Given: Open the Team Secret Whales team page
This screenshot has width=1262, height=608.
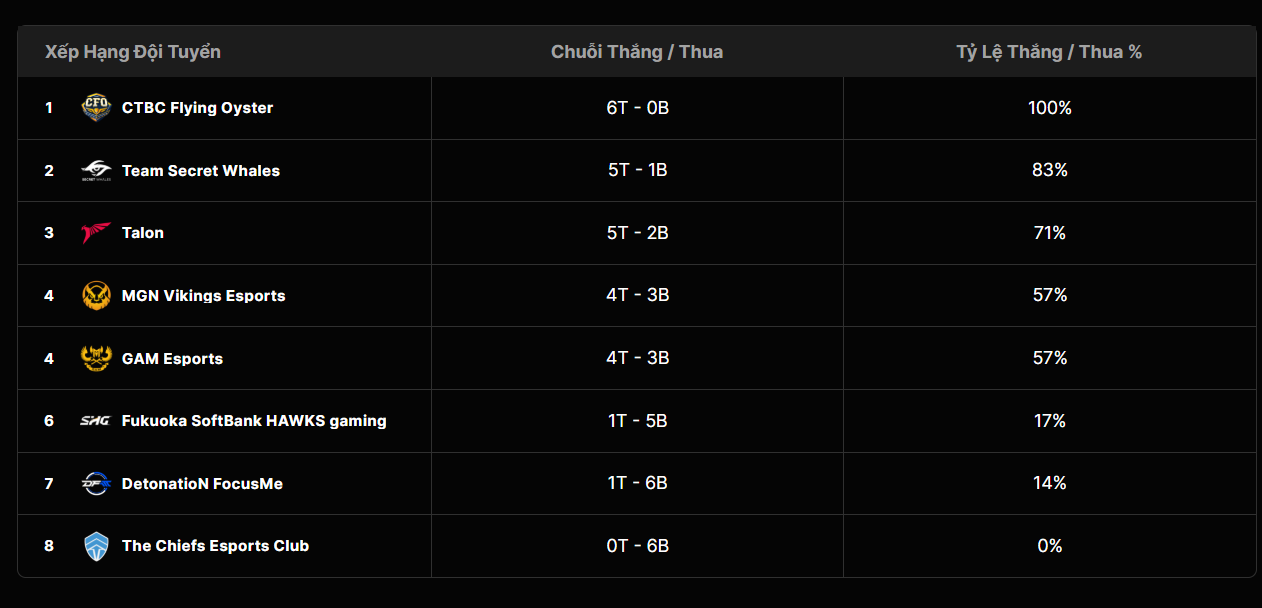Looking at the screenshot, I should [x=200, y=170].
